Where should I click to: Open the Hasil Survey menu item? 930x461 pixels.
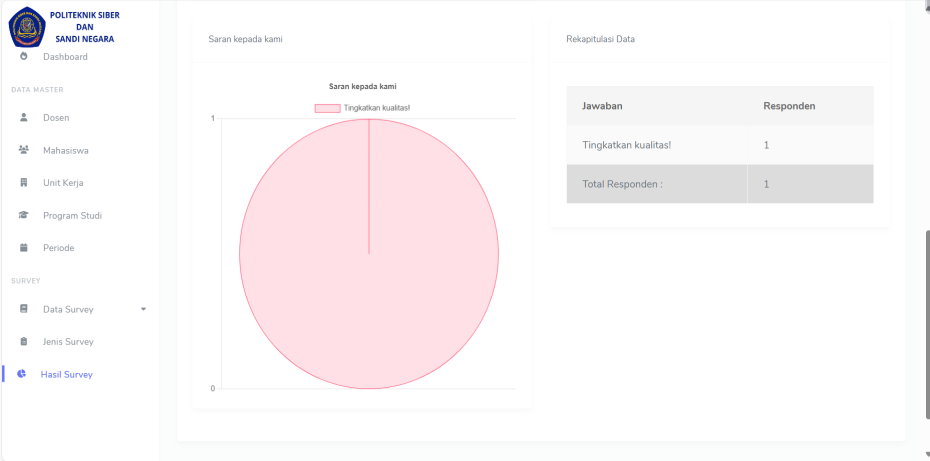[66, 374]
